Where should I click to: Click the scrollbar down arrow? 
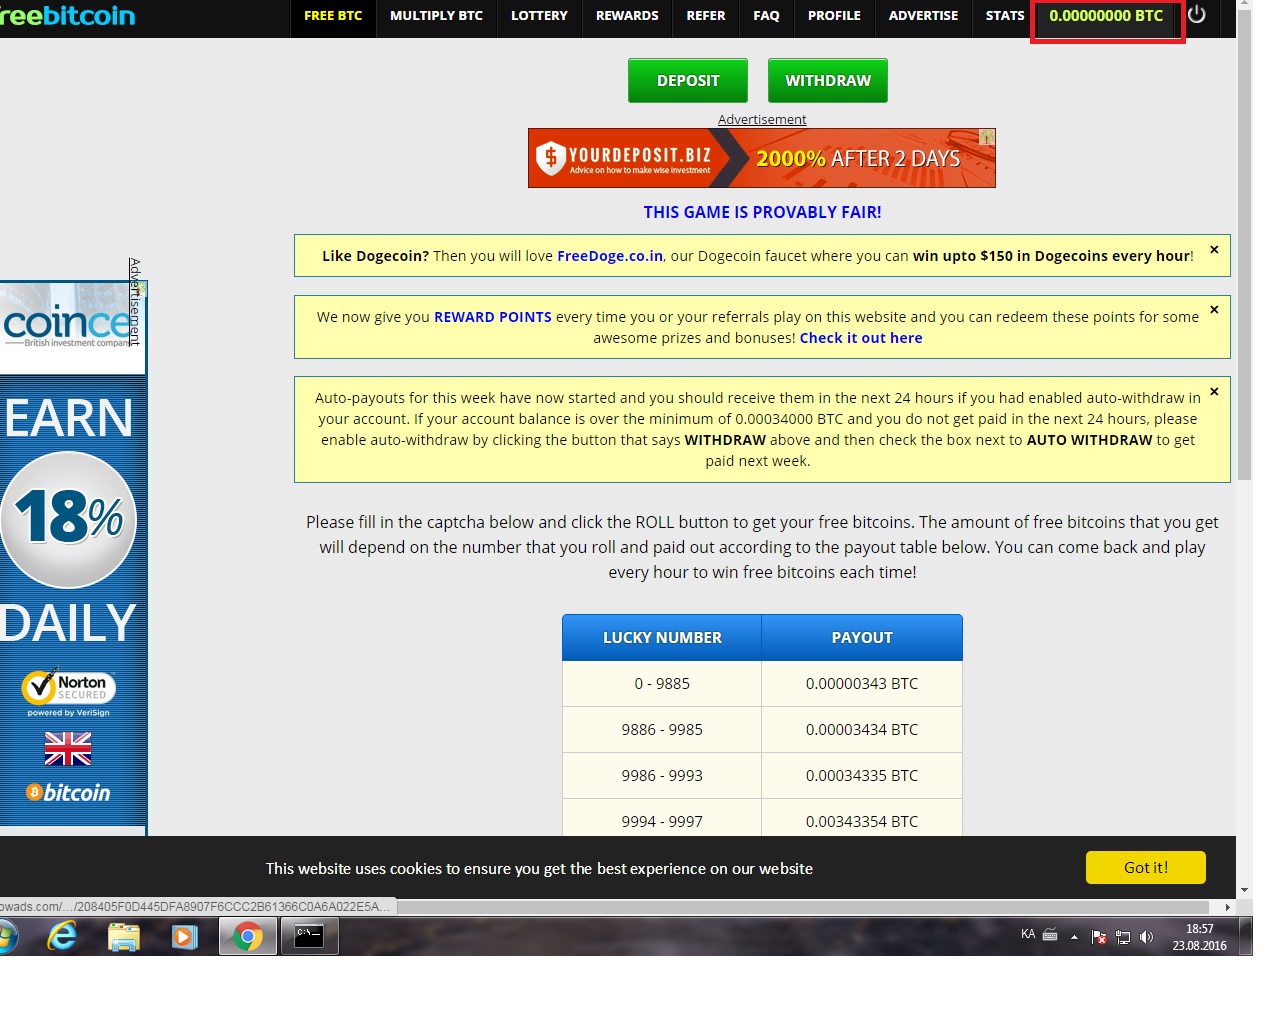pyautogui.click(x=1245, y=890)
